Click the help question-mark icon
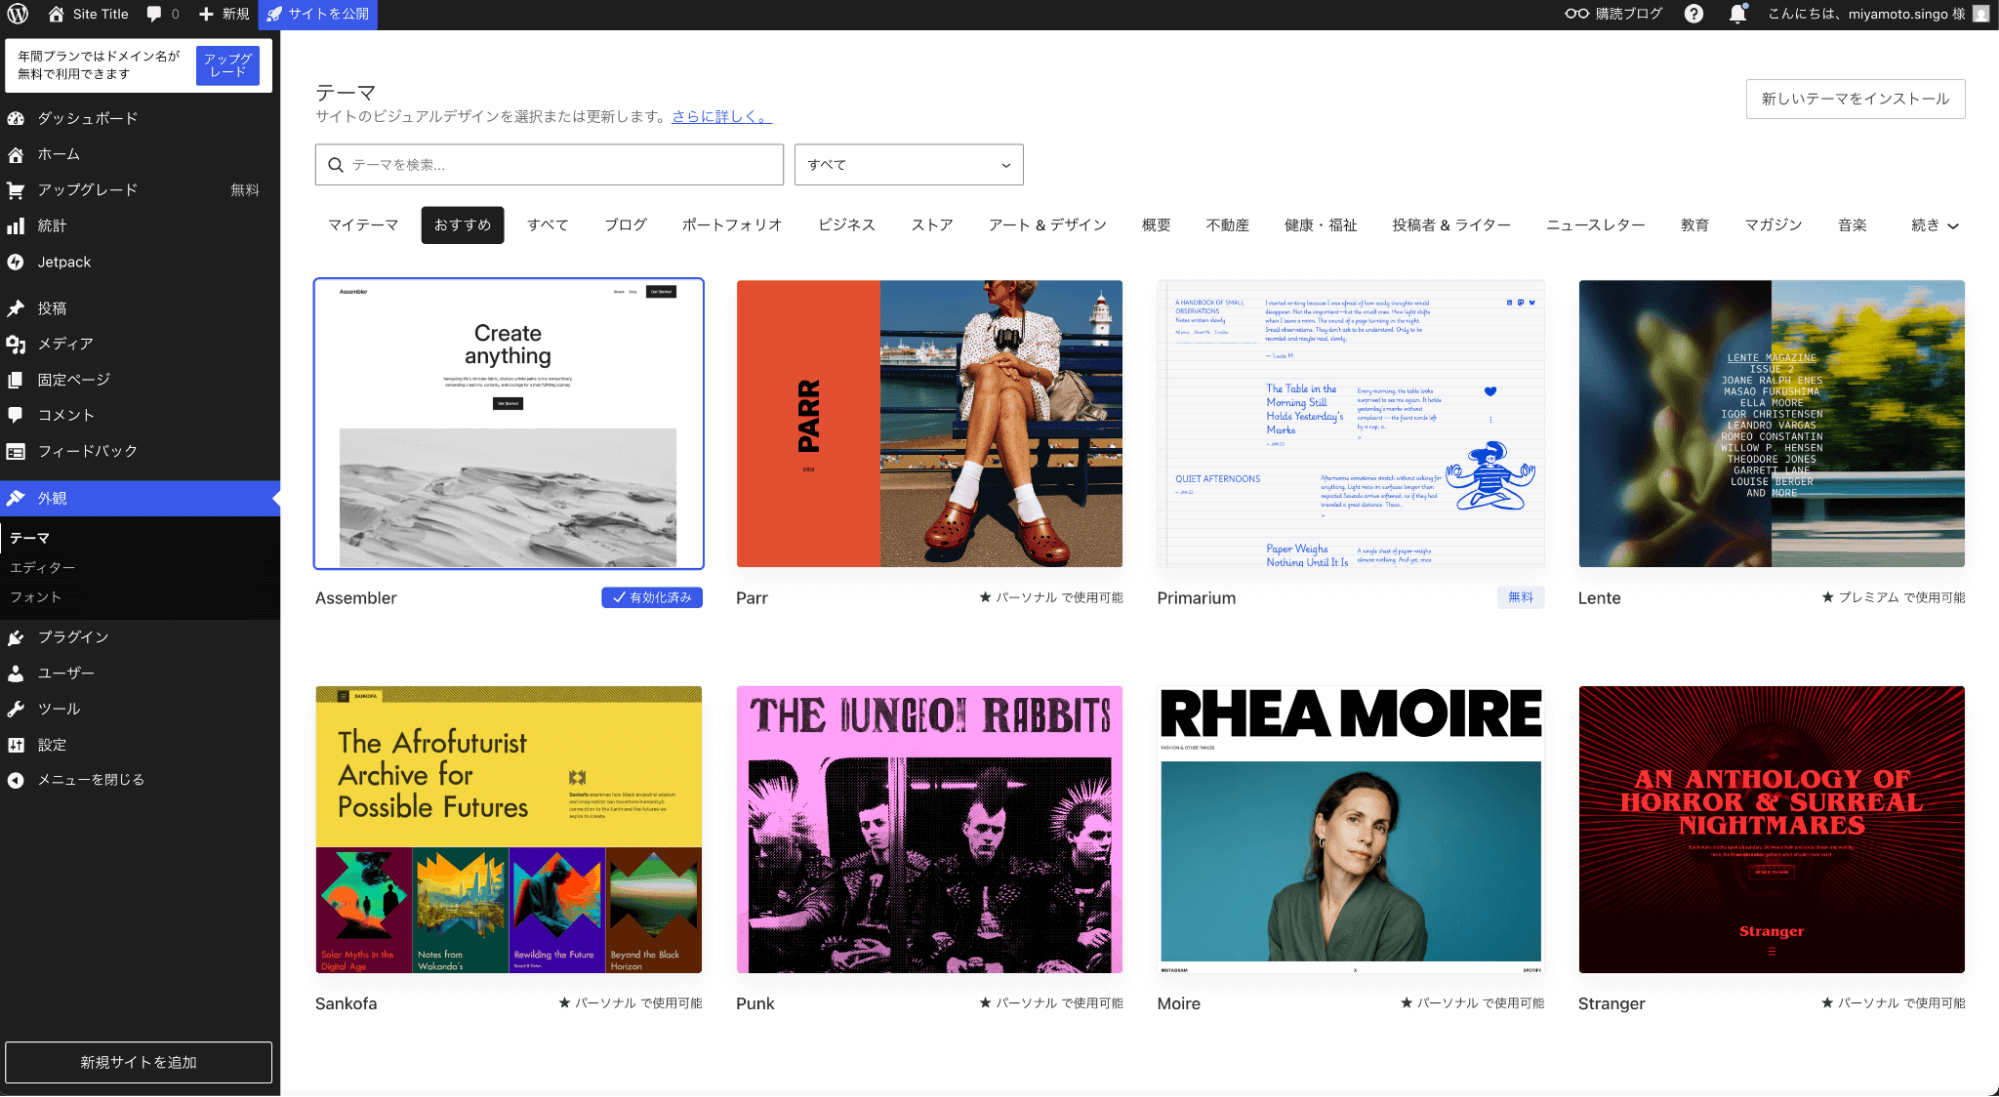Viewport: 1999px width, 1097px height. [x=1694, y=14]
